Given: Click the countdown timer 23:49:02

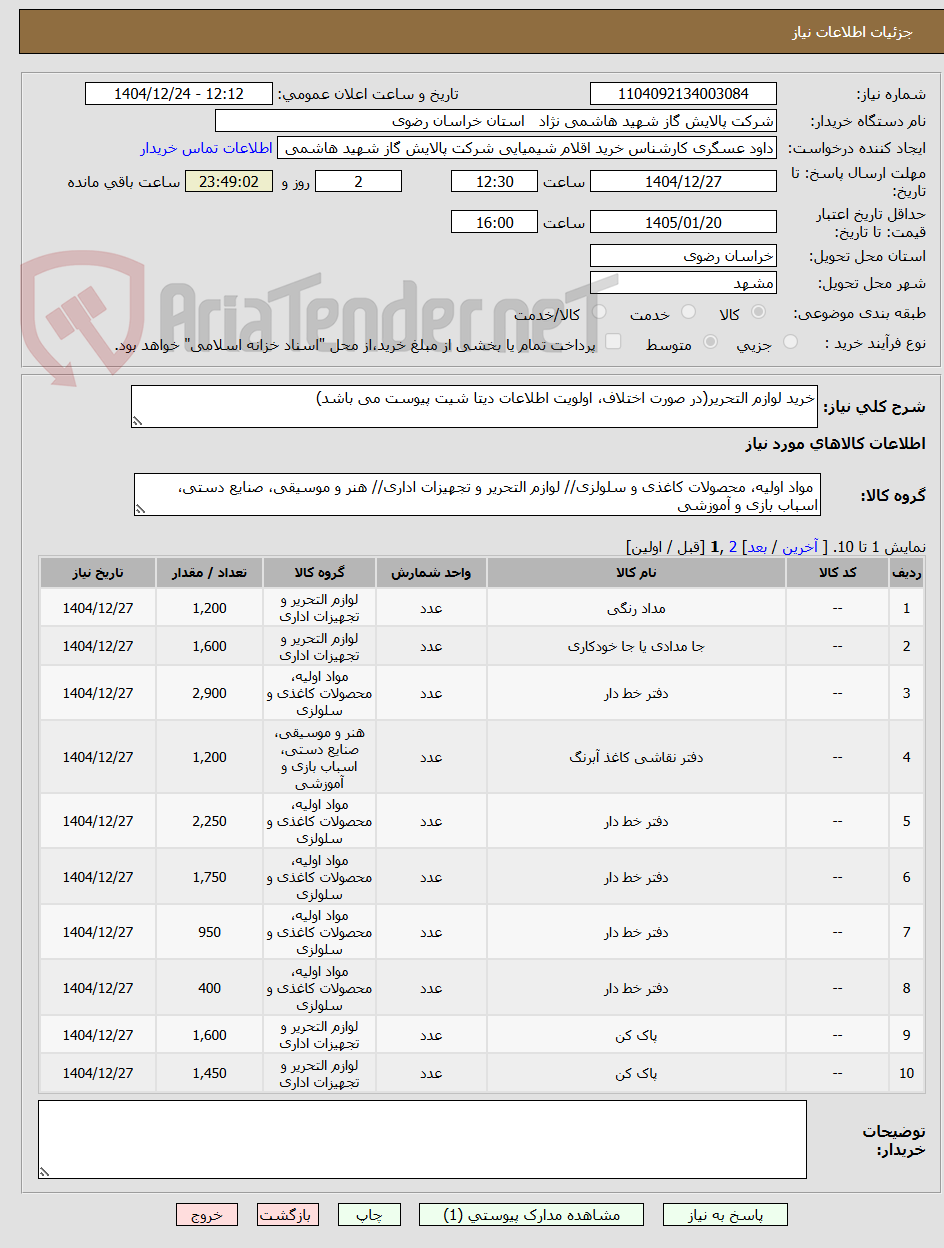Looking at the screenshot, I should pyautogui.click(x=229, y=181).
